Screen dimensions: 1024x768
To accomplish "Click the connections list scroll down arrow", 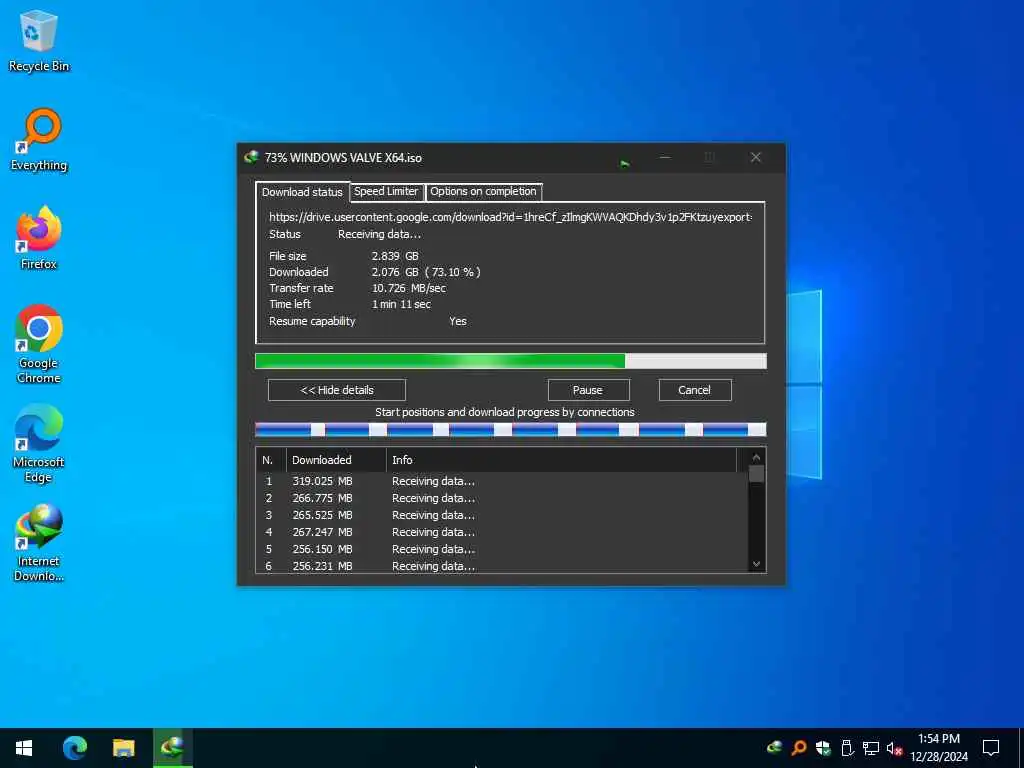I will pyautogui.click(x=756, y=564).
